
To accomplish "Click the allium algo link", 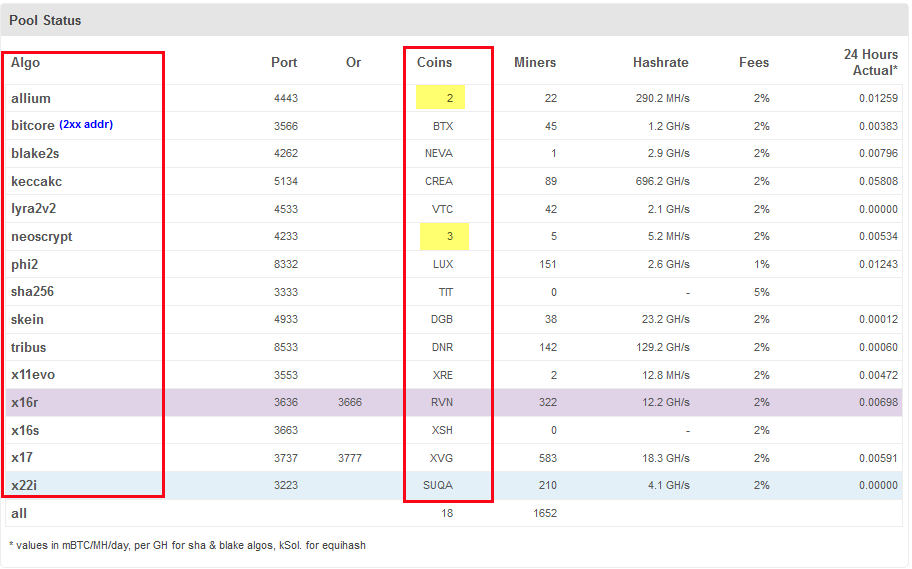I will 31,98.
